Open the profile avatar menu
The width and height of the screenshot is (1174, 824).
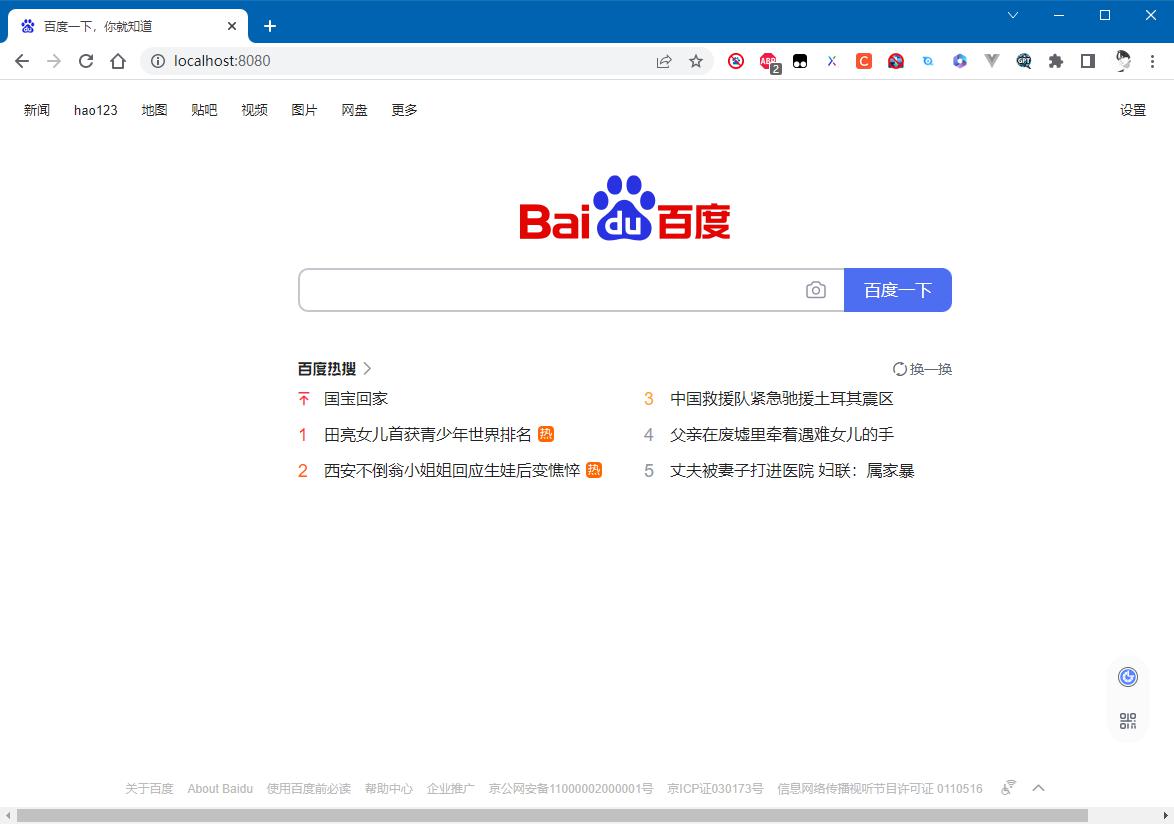pyautogui.click(x=1122, y=61)
